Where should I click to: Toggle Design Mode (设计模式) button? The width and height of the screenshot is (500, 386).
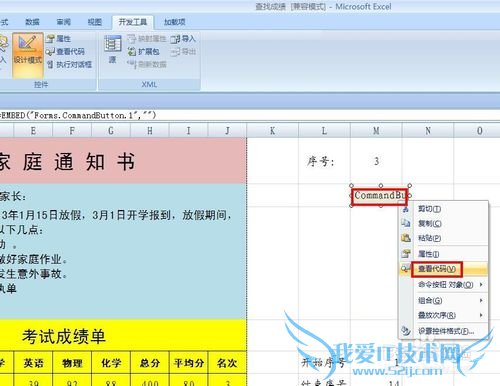pyautogui.click(x=28, y=55)
